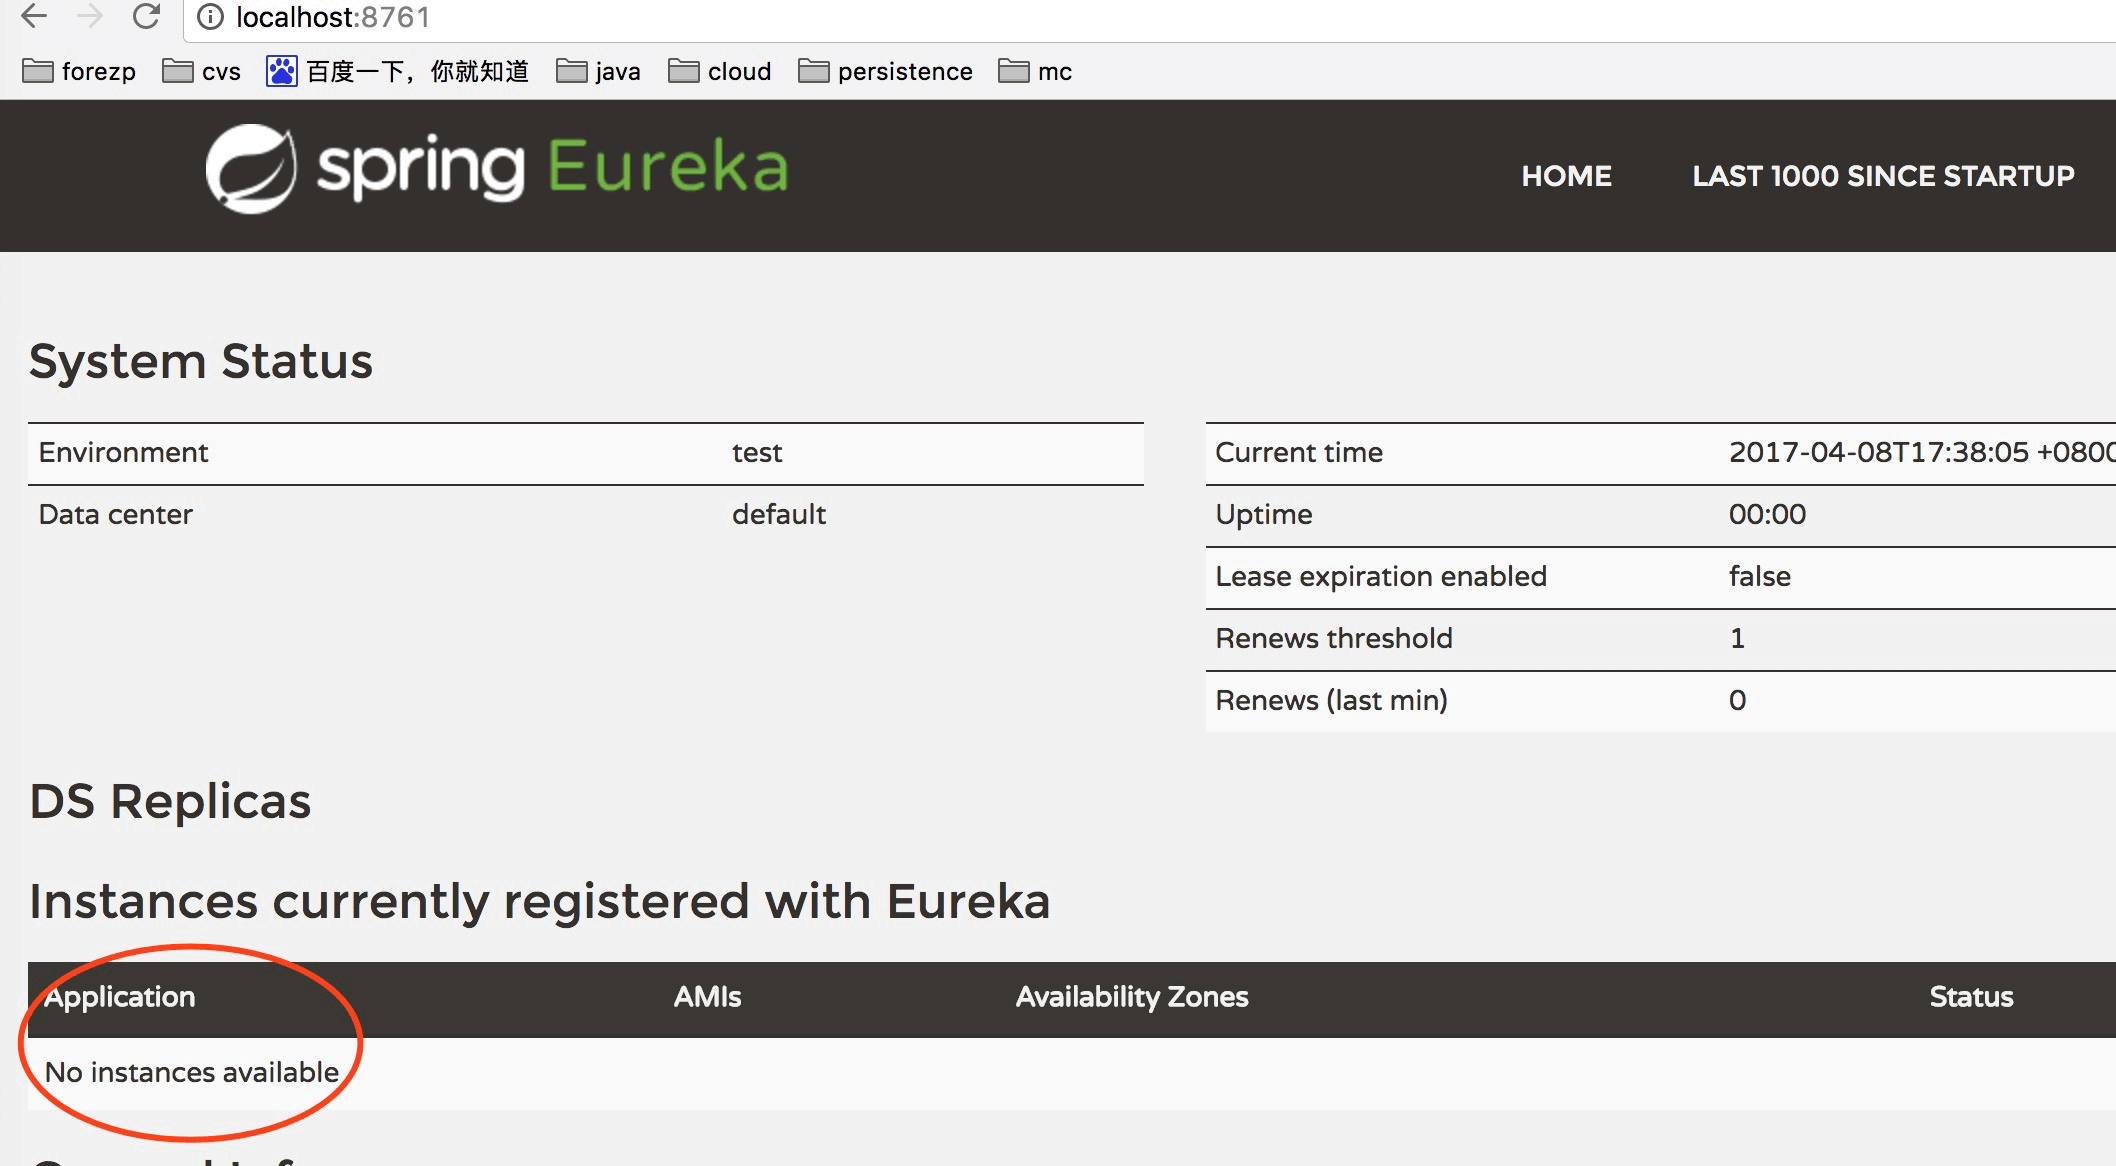Click the browser back arrow
This screenshot has height=1166, width=2116.
(x=34, y=16)
